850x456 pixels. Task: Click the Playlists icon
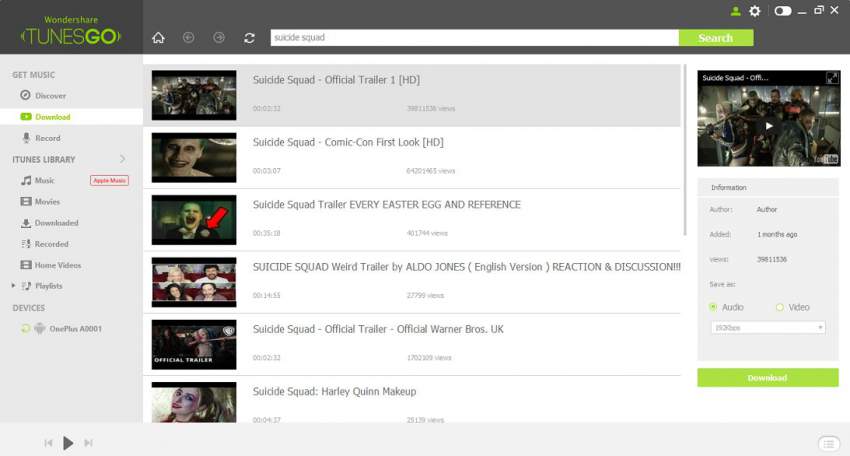click(x=26, y=286)
